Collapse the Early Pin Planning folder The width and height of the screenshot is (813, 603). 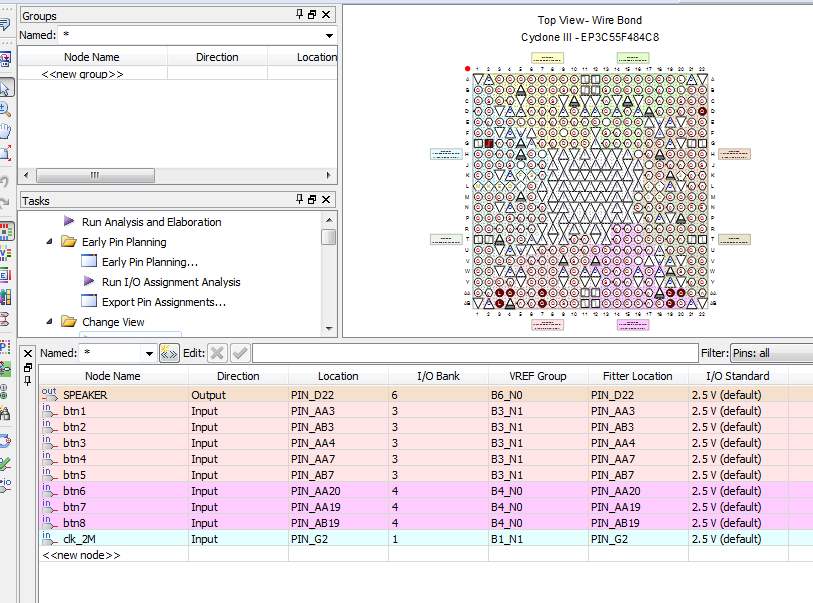point(50,242)
